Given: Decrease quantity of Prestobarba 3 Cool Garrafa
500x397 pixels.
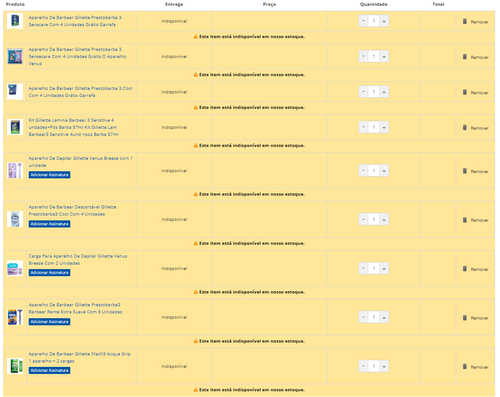Looking at the screenshot, I should [x=363, y=92].
